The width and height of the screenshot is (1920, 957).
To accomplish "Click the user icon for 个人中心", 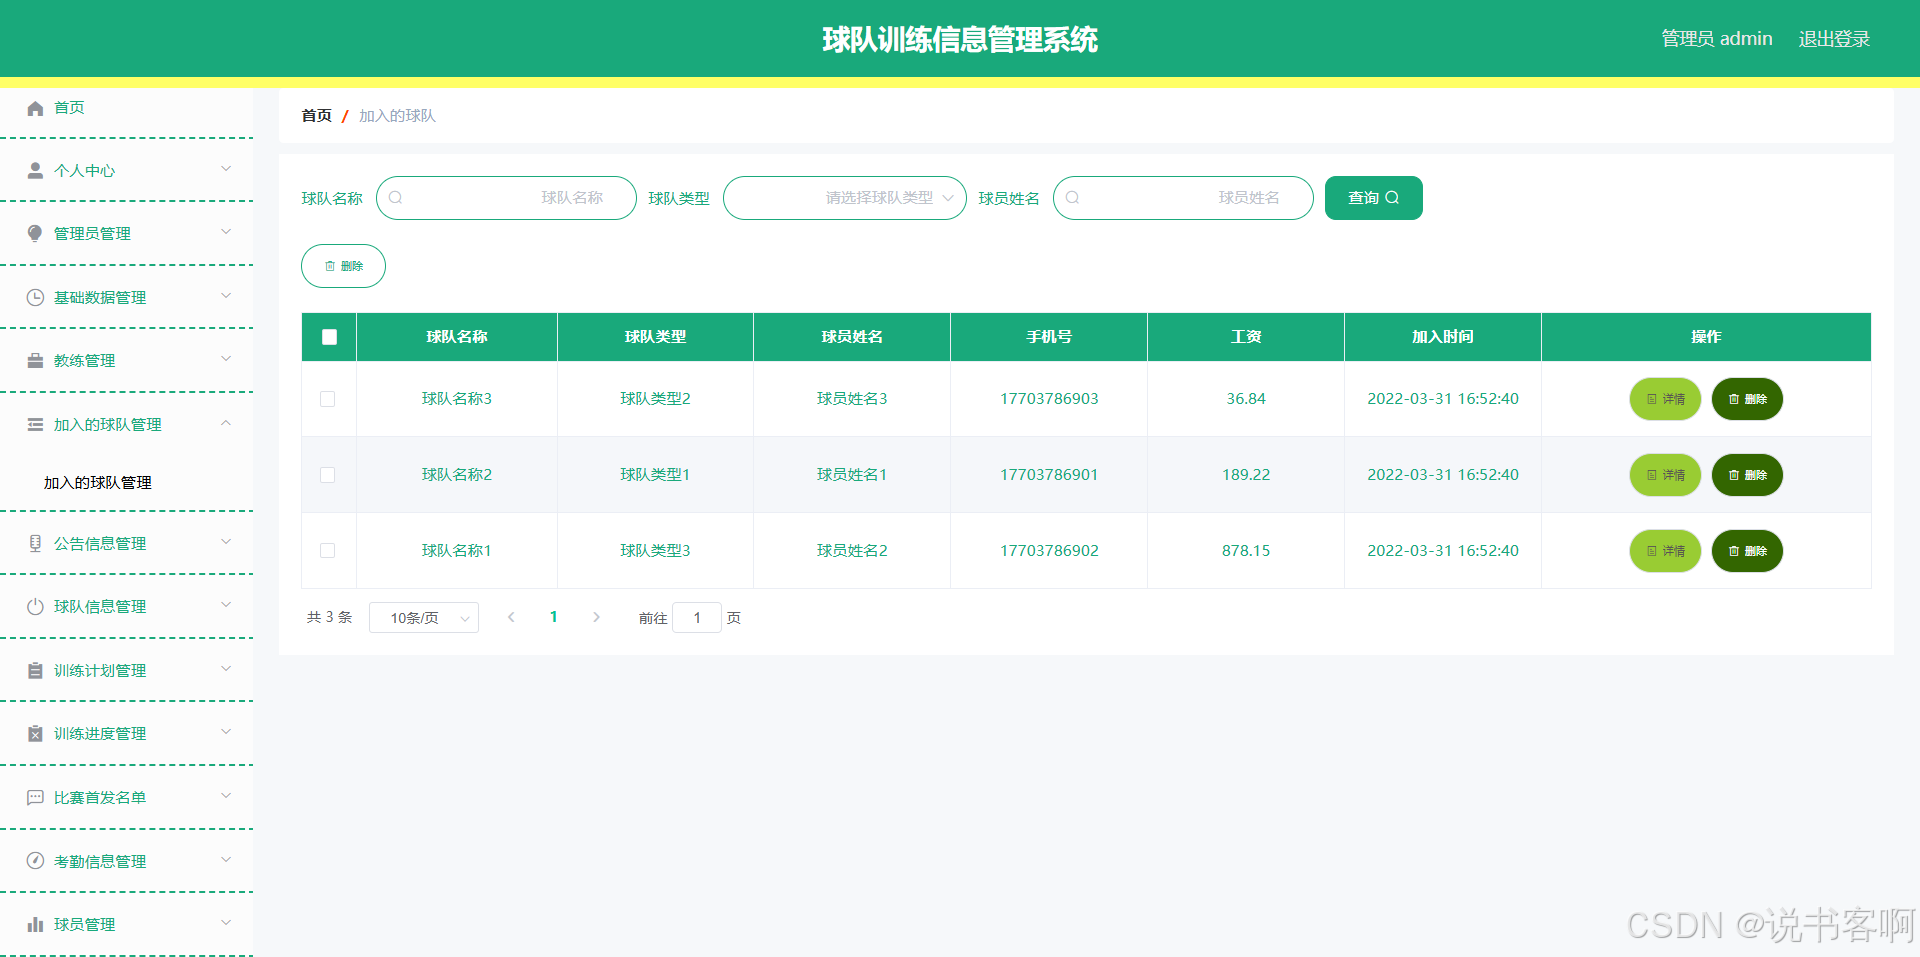I will coord(35,171).
